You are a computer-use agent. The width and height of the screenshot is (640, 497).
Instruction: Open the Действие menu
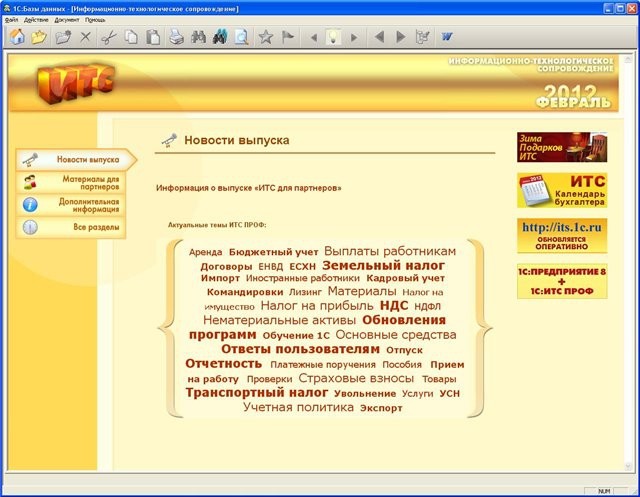(x=36, y=20)
